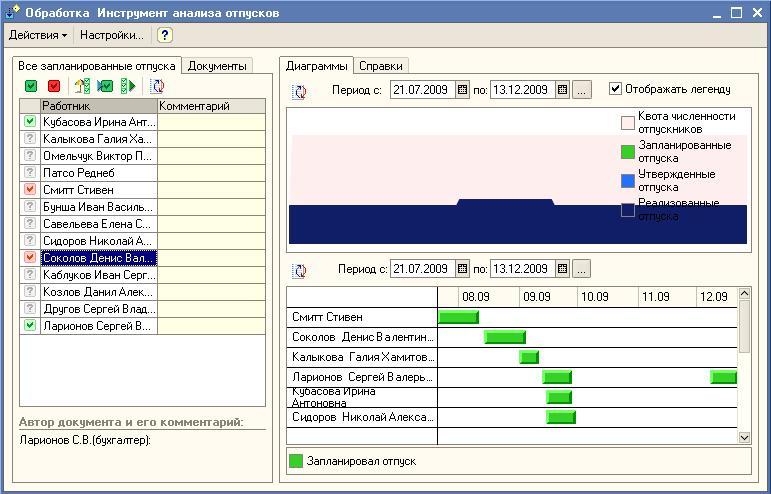Refresh the lower Gantt chart with its reload icon
Viewport: 771px width, 494px height.
pos(299,270)
